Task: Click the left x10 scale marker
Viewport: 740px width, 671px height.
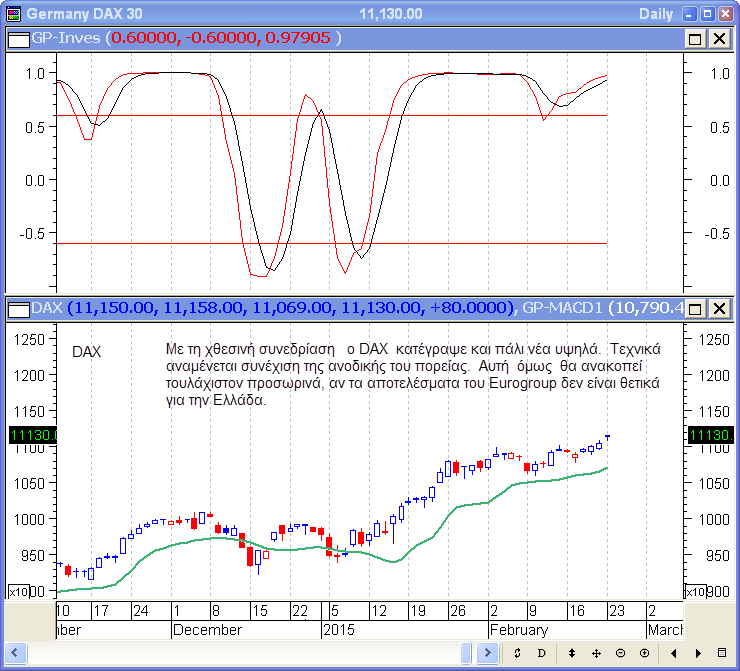Action: [x=19, y=592]
